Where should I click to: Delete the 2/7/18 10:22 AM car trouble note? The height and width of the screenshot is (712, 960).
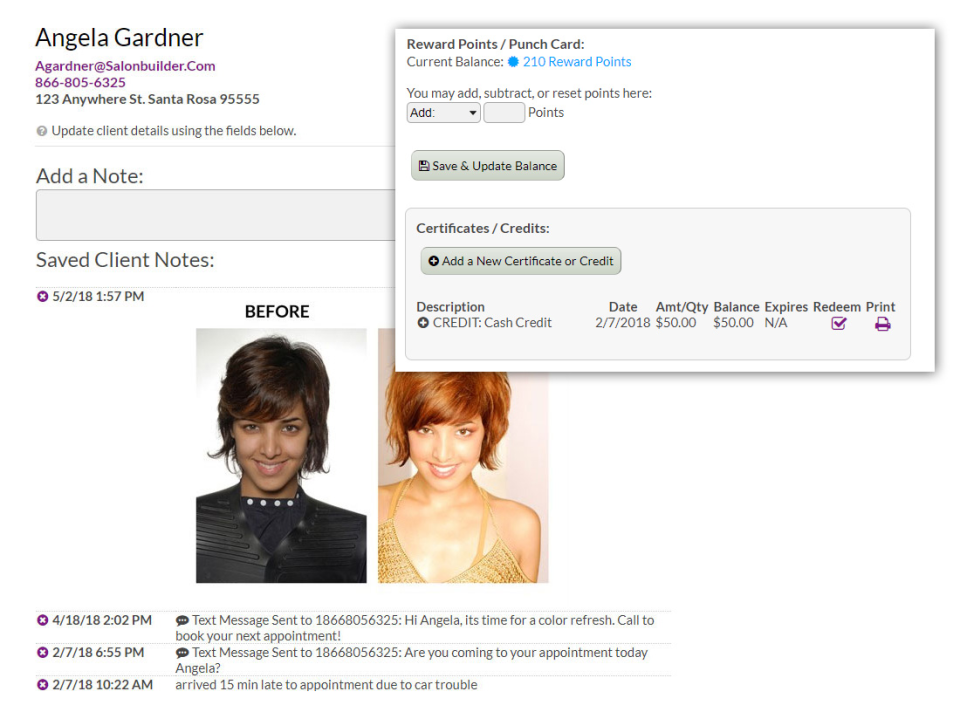tap(41, 685)
